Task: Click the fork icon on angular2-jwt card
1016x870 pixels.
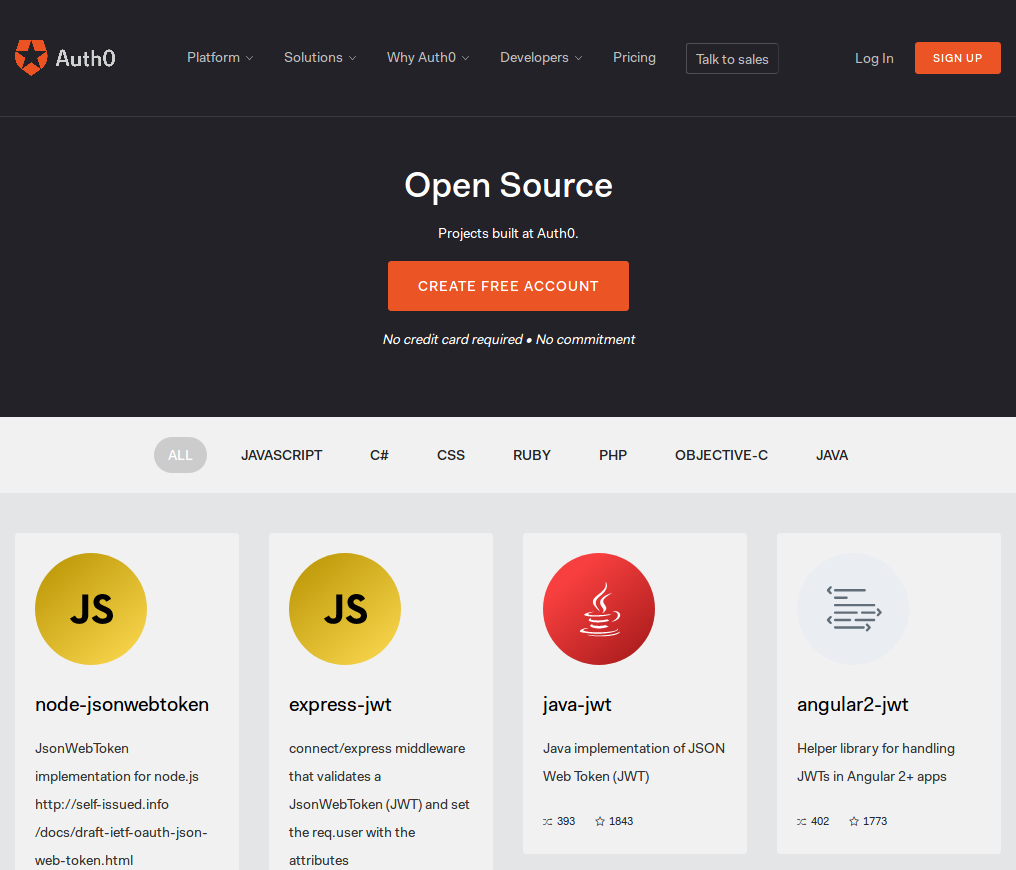Action: click(802, 821)
